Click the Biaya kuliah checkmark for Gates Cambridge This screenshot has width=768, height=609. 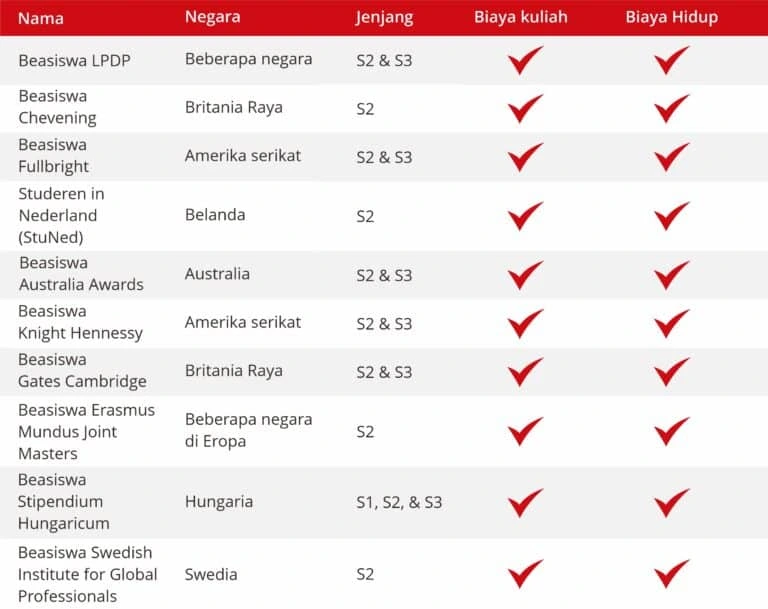525,371
